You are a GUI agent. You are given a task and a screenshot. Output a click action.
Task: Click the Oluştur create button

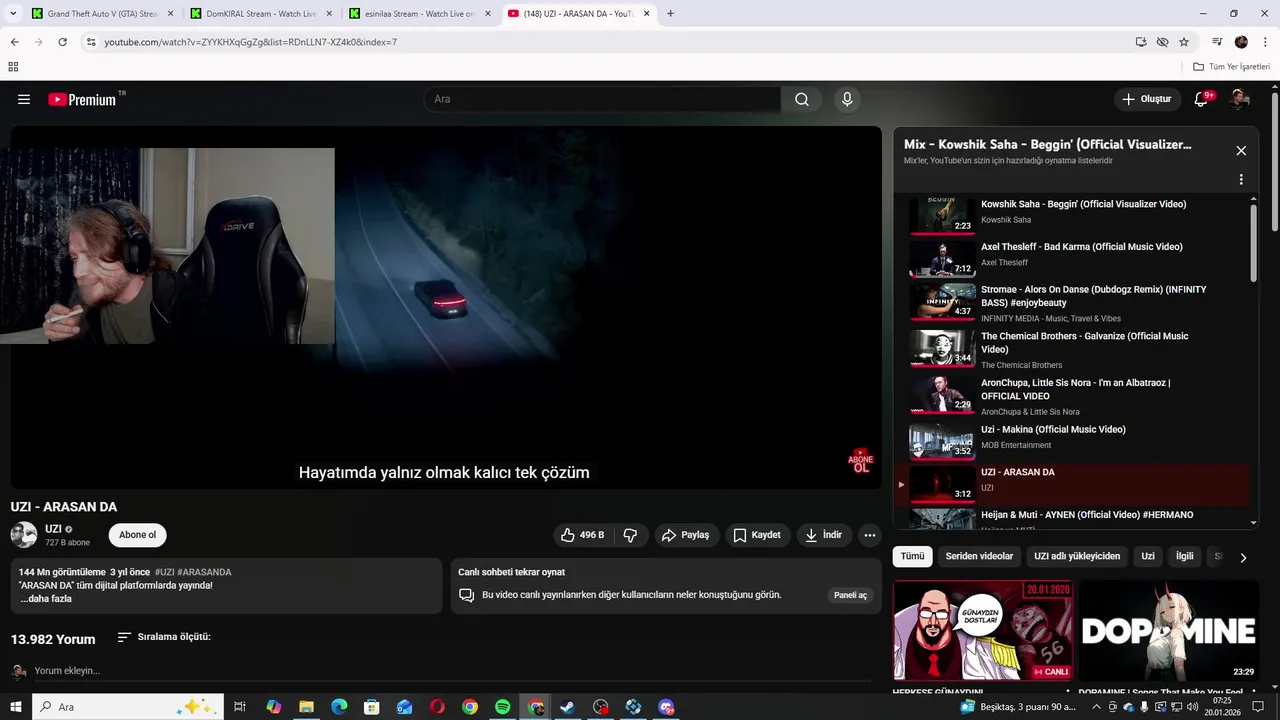coord(1147,99)
